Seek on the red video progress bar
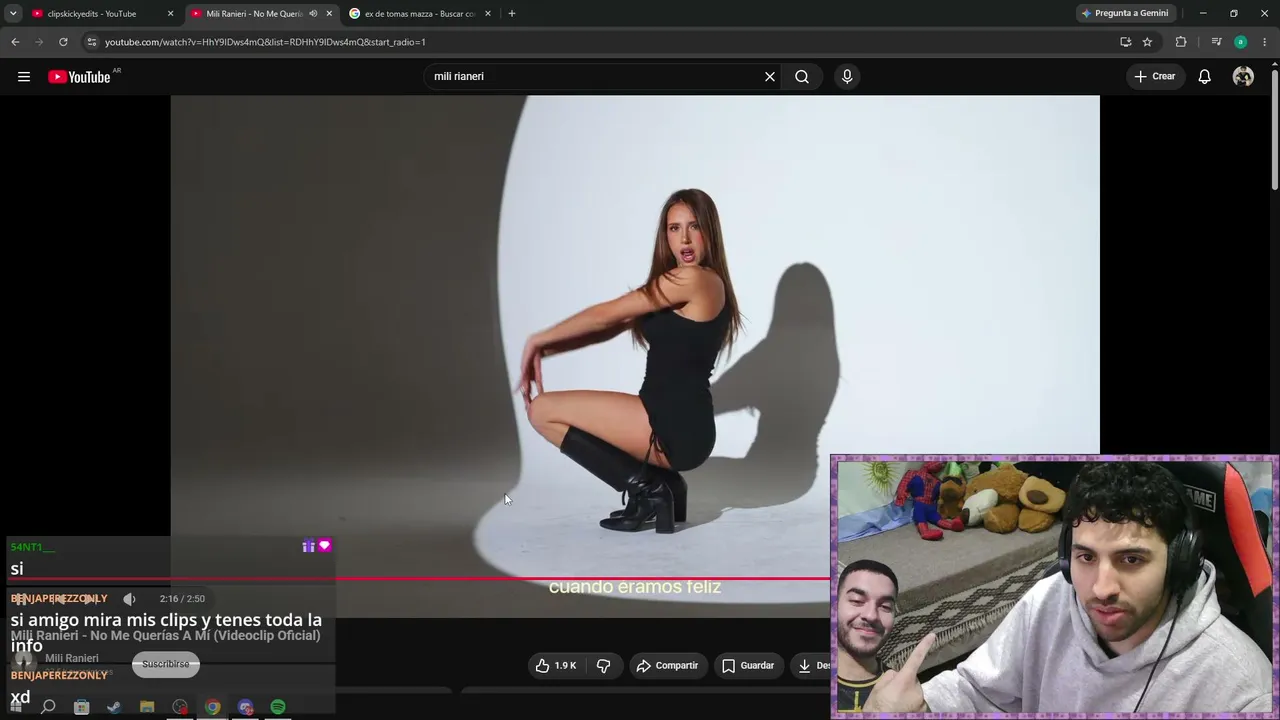The height and width of the screenshot is (720, 1280). (420, 578)
